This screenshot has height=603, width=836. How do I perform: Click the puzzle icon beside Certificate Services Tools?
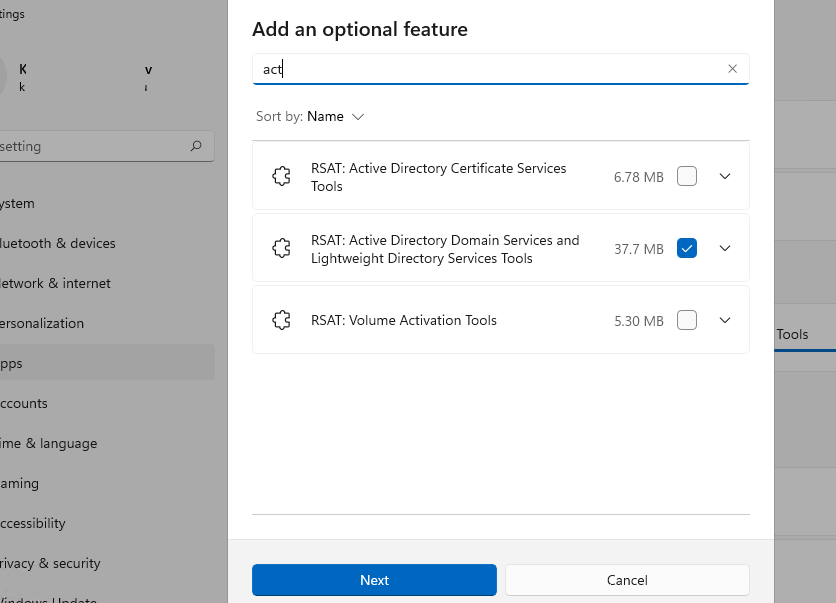pos(281,176)
